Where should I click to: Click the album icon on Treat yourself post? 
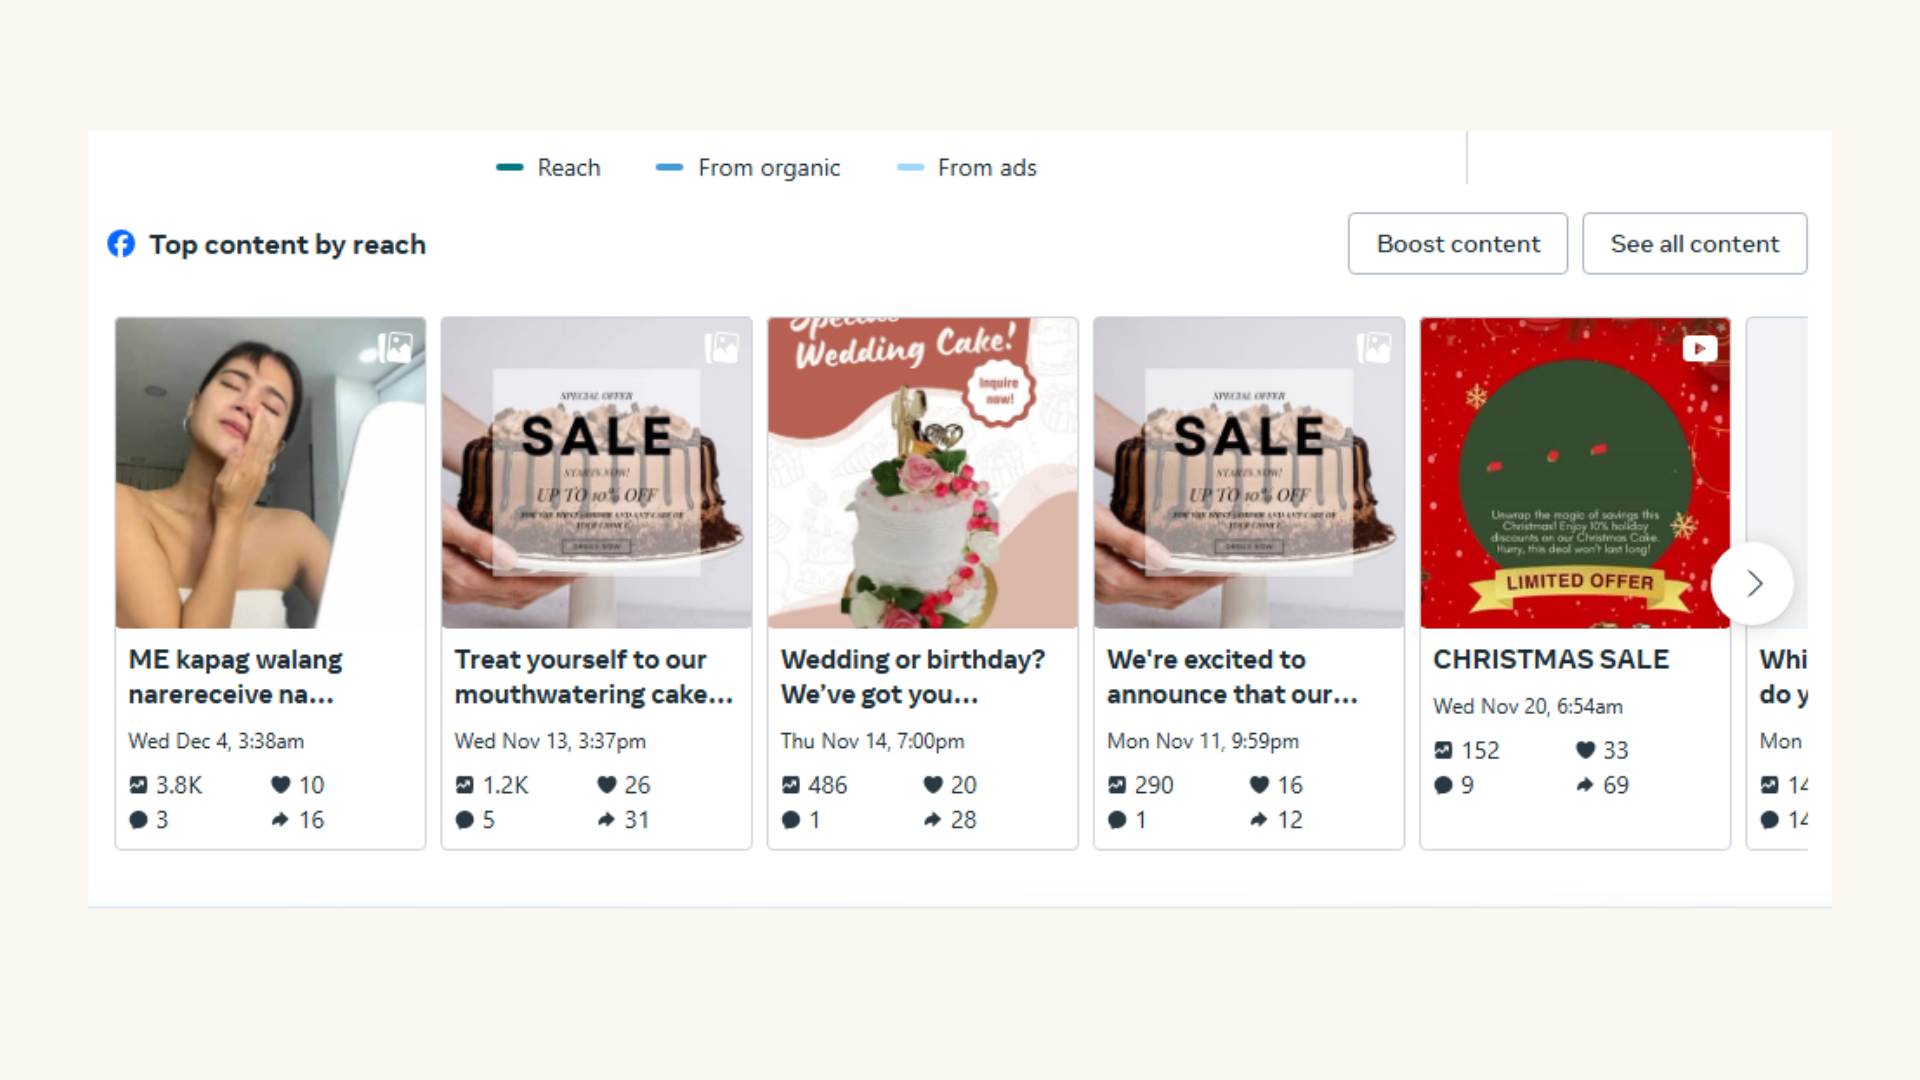[x=721, y=348]
